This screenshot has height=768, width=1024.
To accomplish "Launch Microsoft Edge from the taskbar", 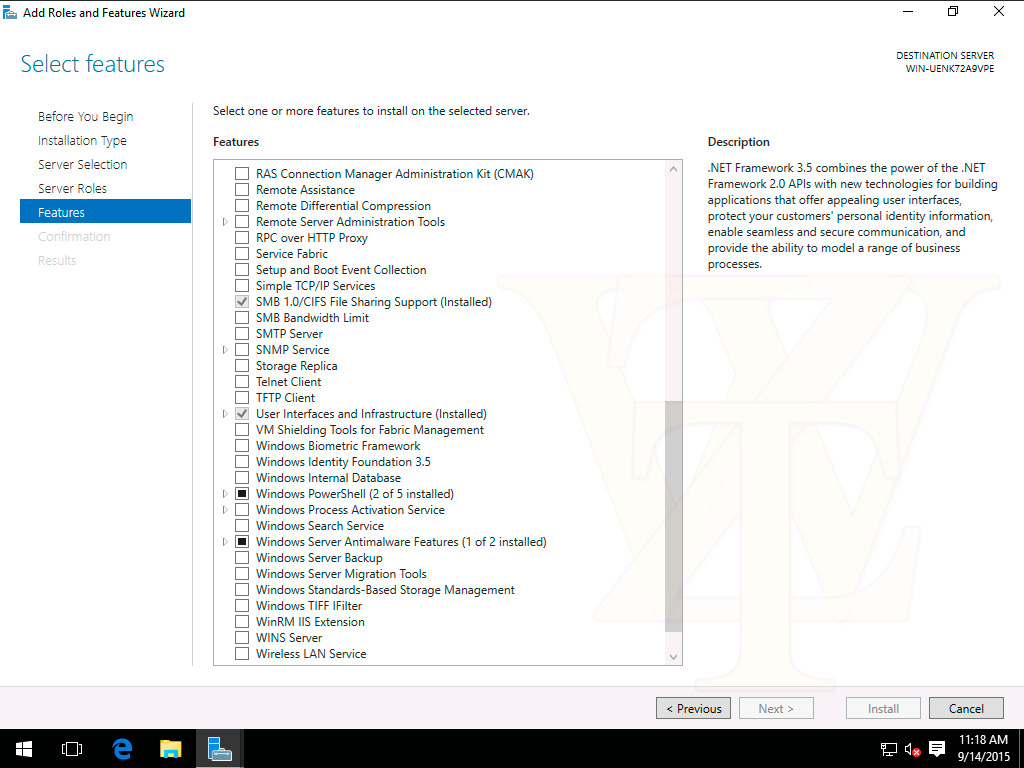I will 122,748.
